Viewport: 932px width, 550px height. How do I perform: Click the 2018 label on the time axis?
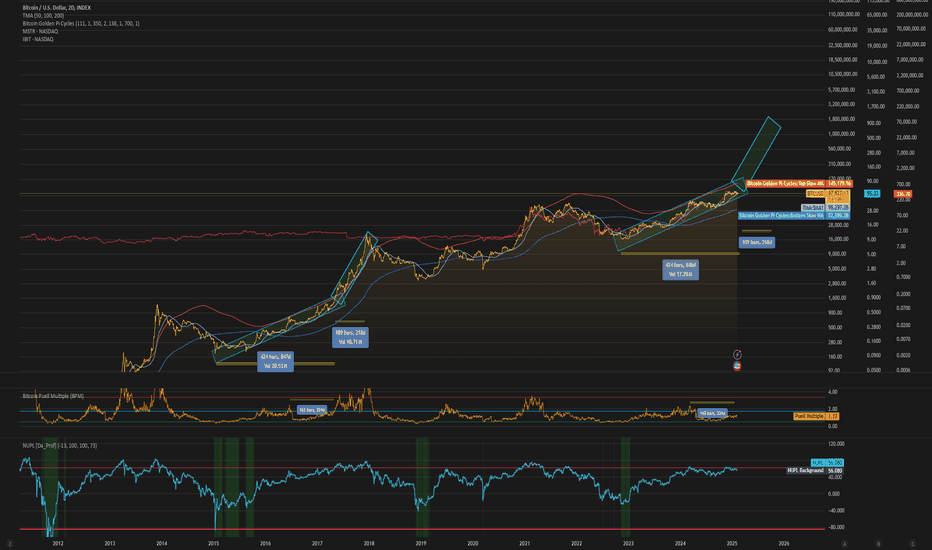[x=369, y=543]
